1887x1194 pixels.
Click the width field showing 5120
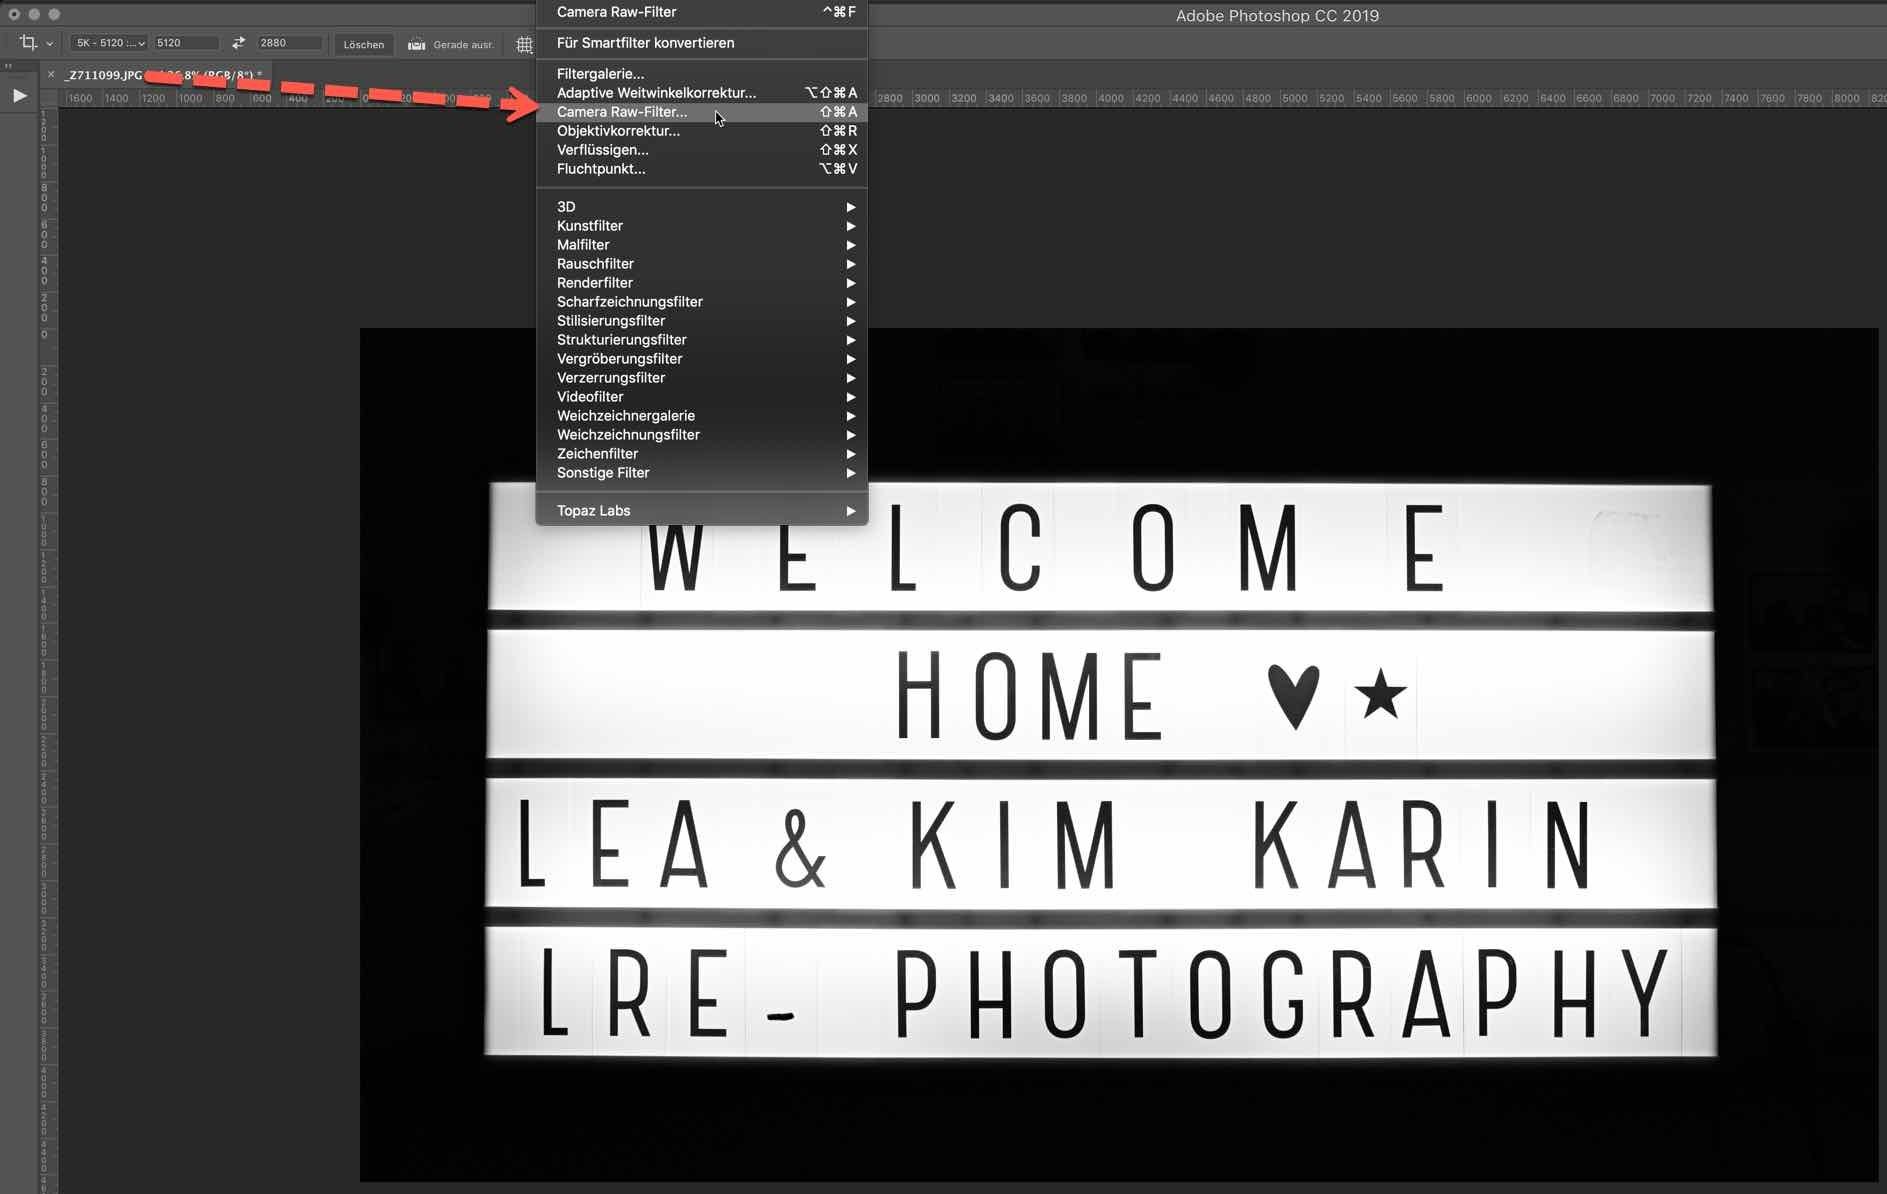coord(186,43)
